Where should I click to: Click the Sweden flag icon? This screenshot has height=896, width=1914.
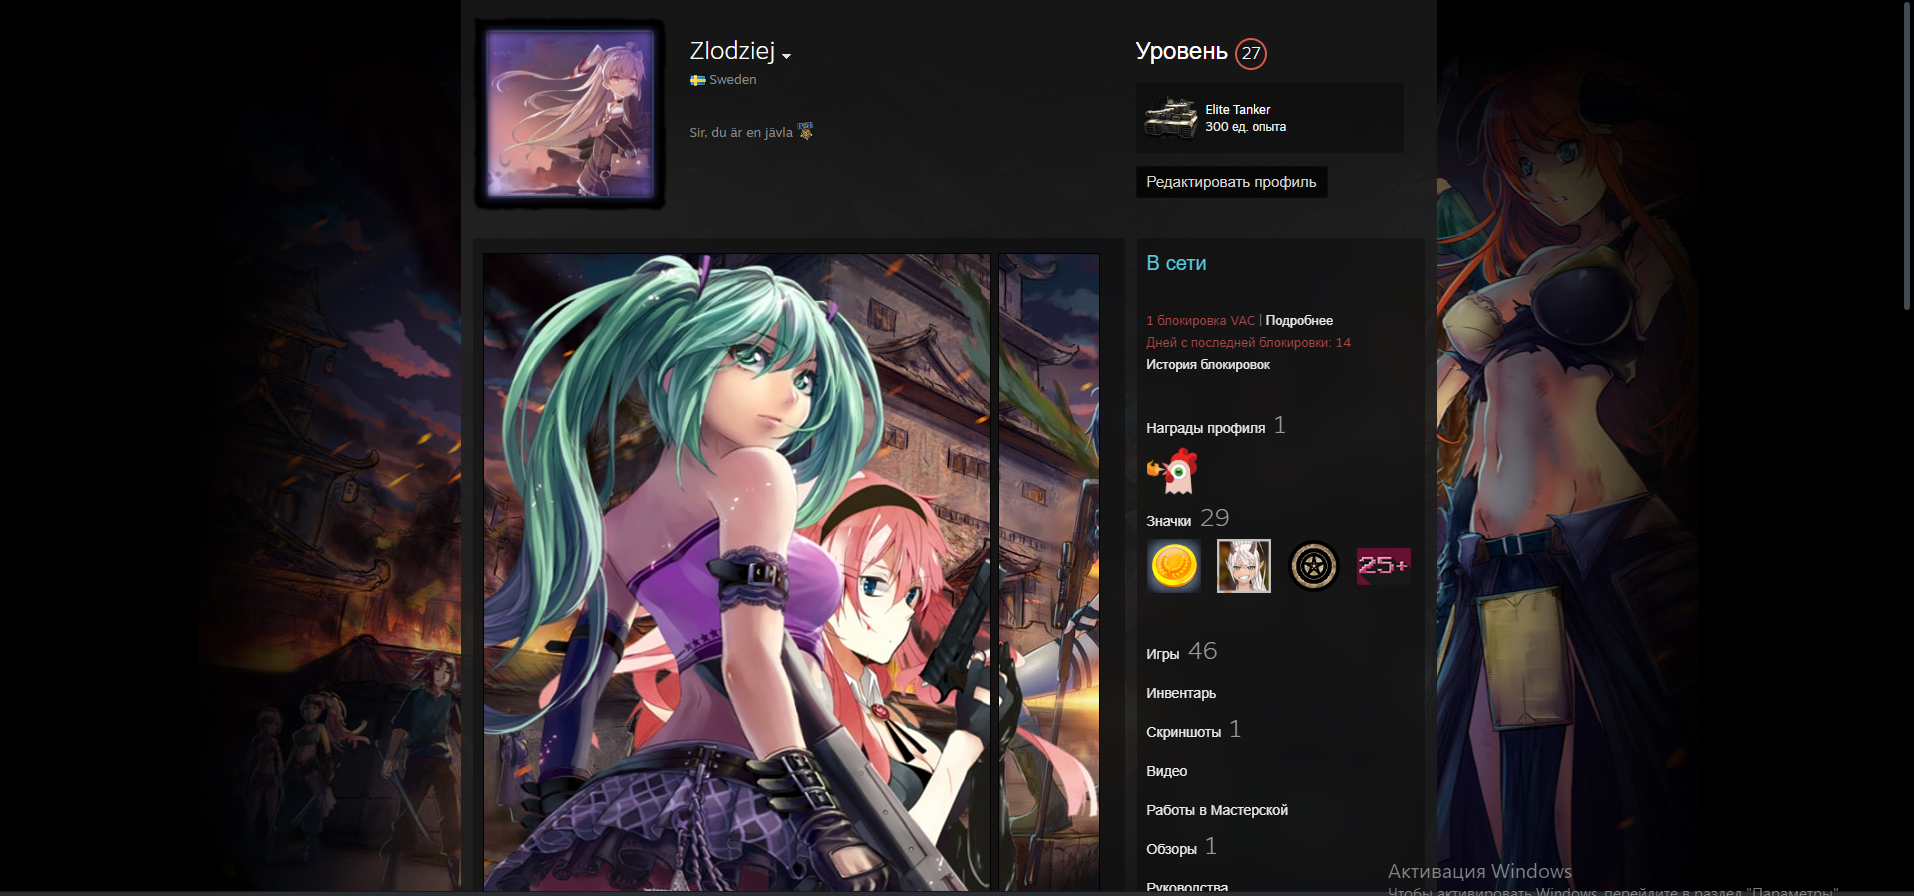697,80
